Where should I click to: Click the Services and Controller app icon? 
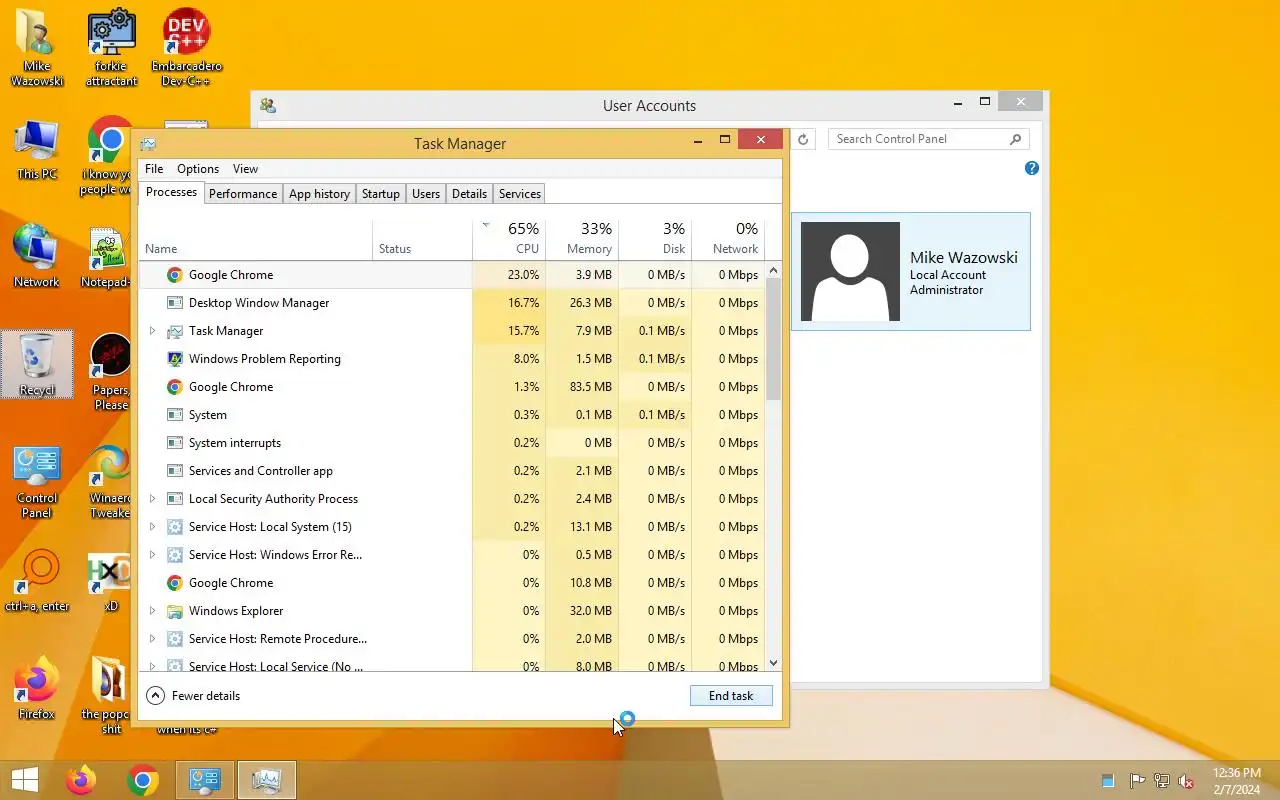point(175,471)
